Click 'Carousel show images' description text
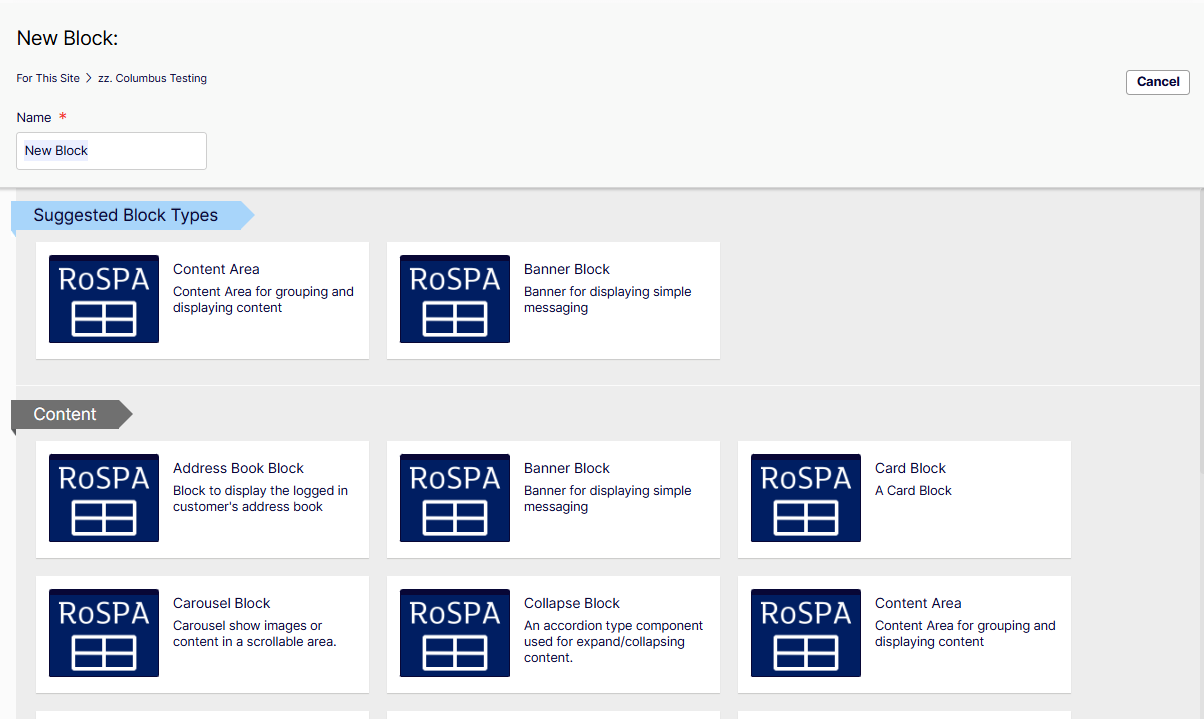 (x=255, y=634)
